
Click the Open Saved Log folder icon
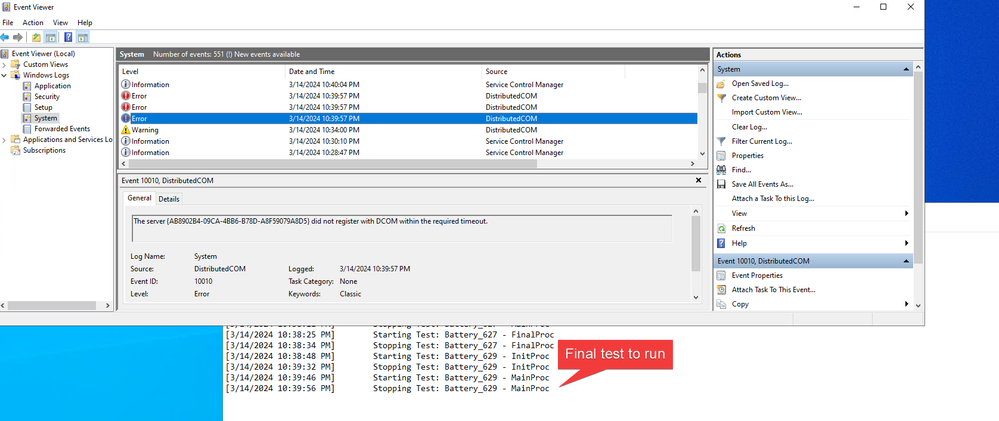click(721, 84)
